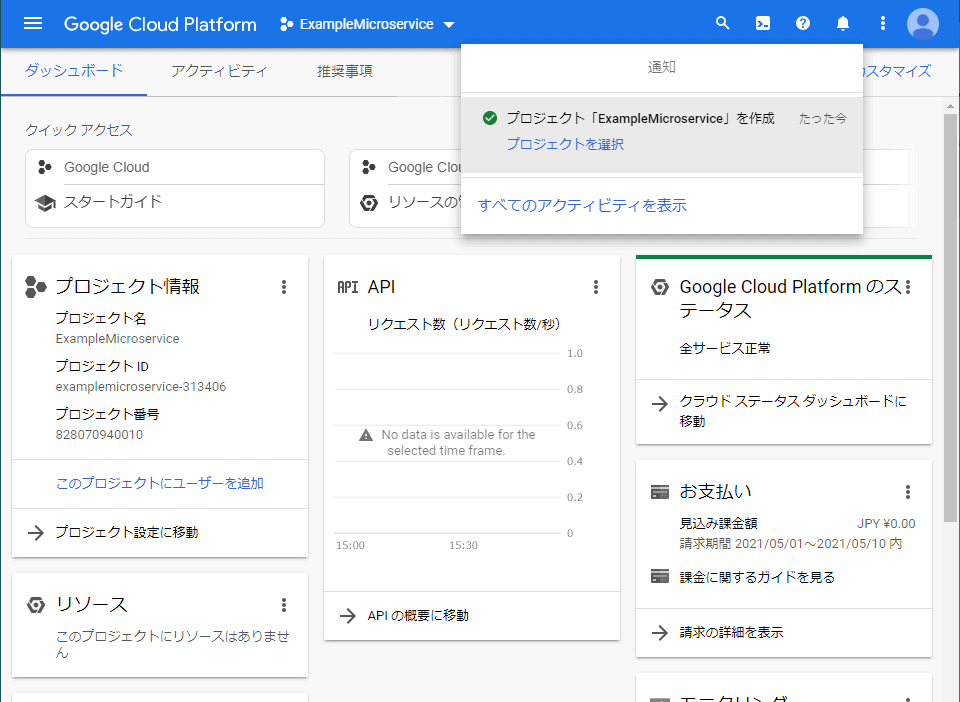
Task: Switch to the ダッシュボード tab
Action: click(x=73, y=71)
